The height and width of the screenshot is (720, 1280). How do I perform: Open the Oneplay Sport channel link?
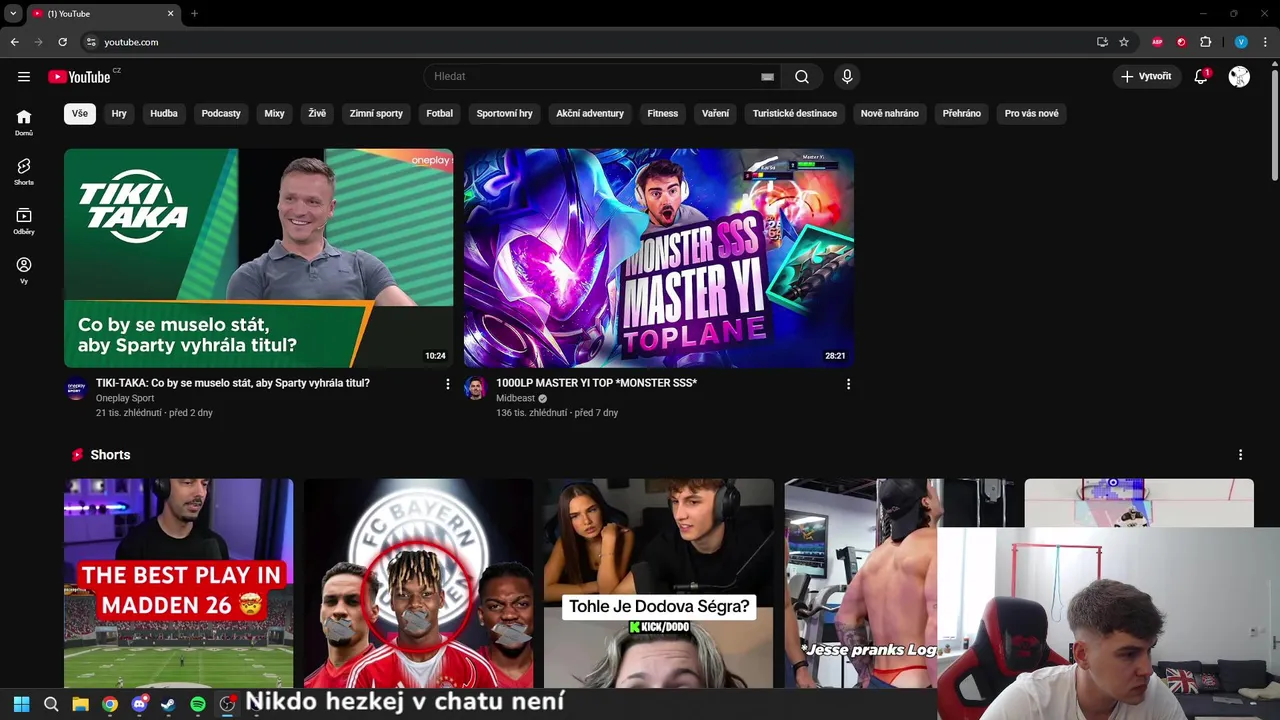[x=125, y=398]
